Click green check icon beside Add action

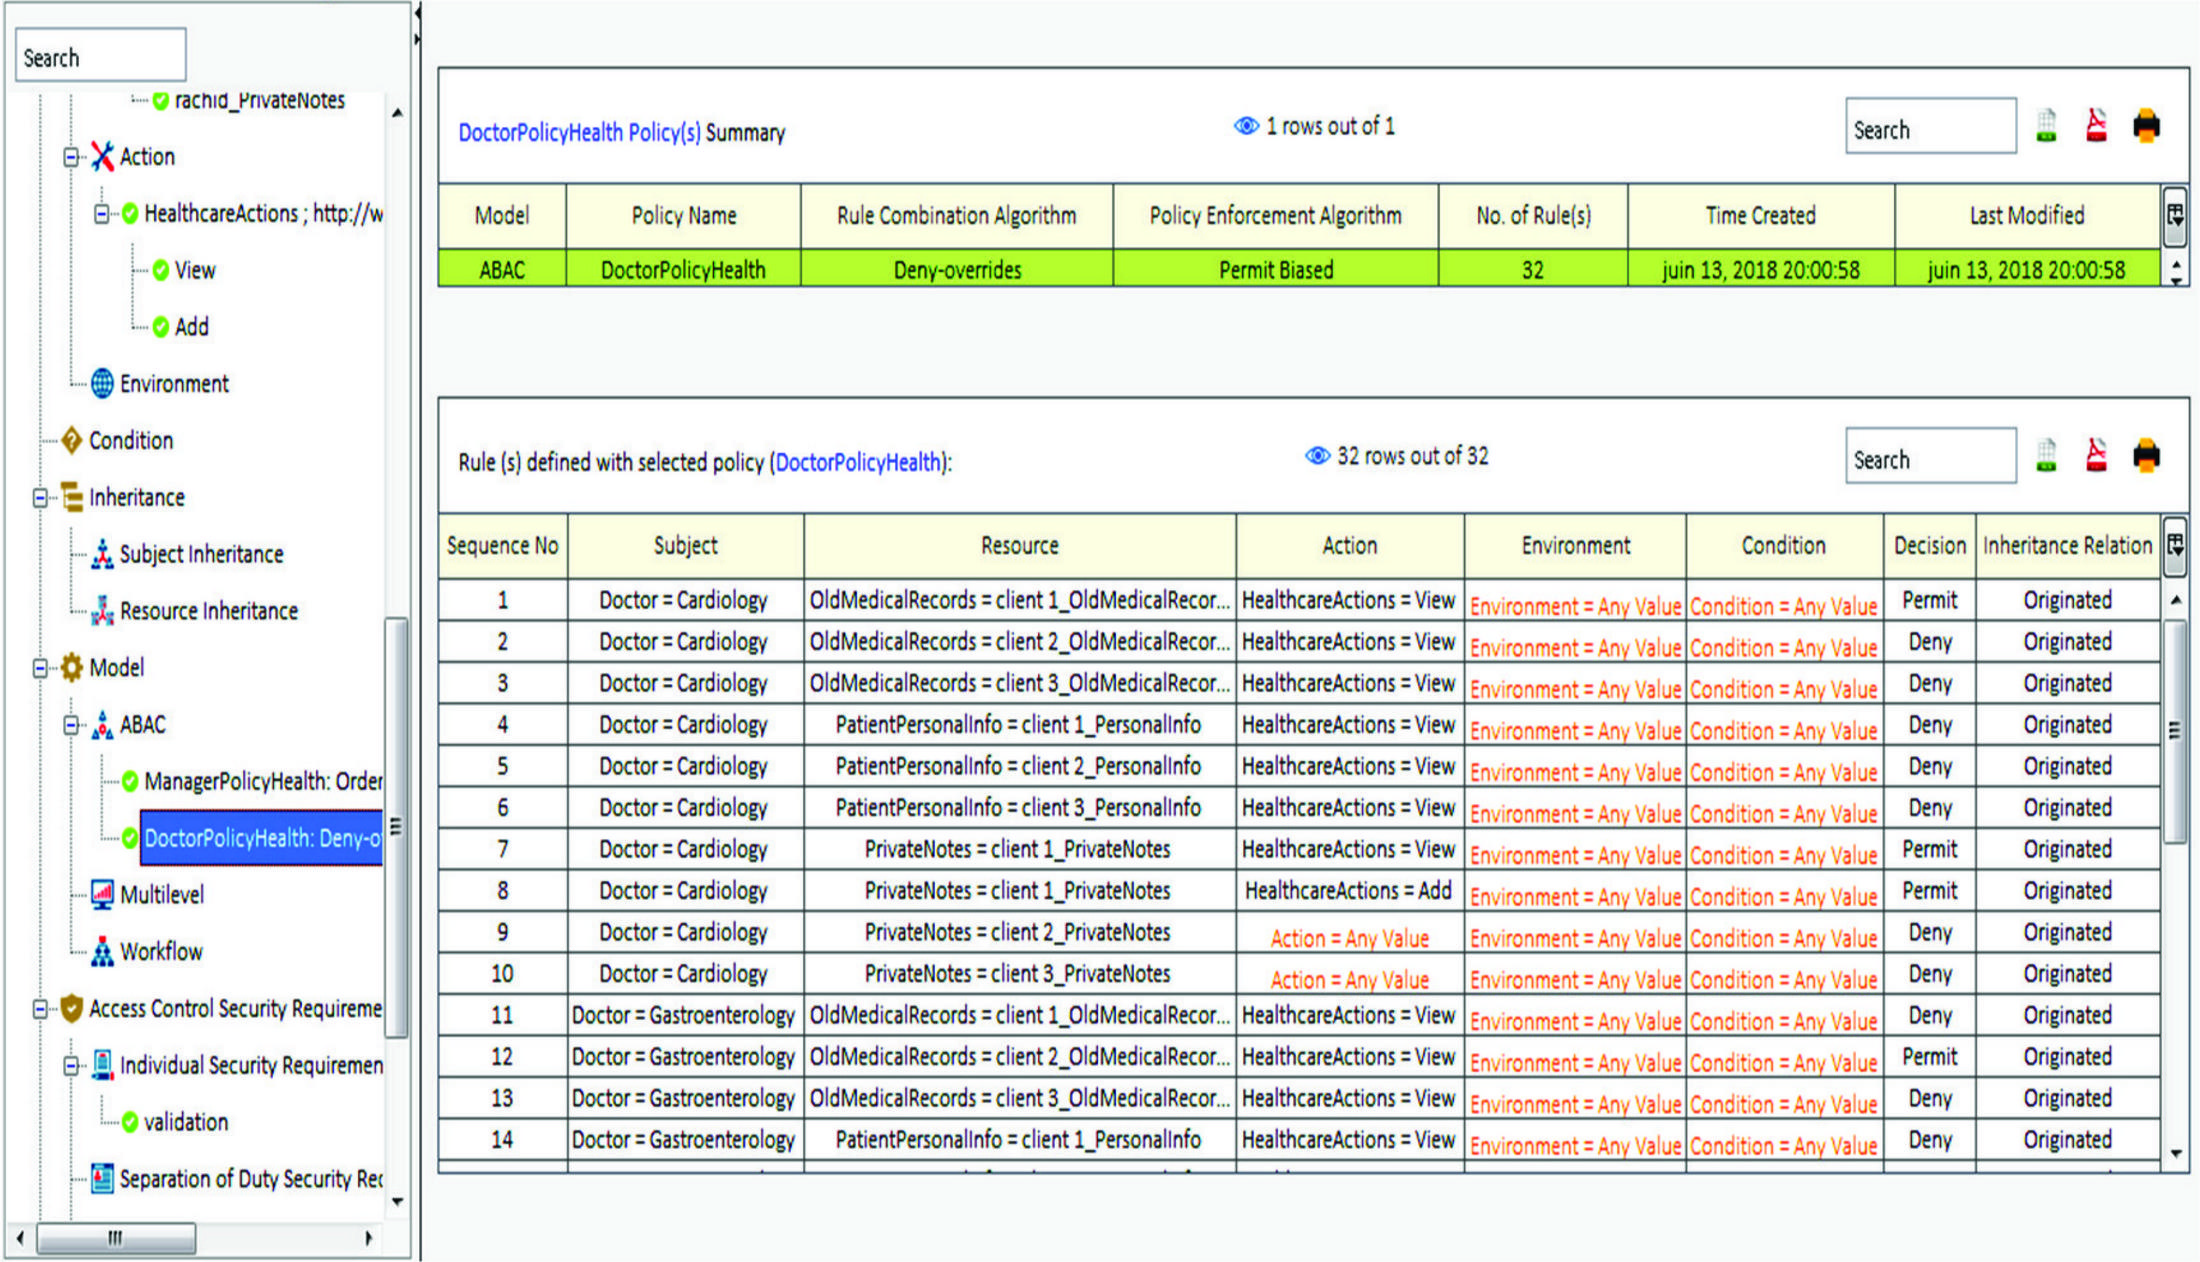161,326
